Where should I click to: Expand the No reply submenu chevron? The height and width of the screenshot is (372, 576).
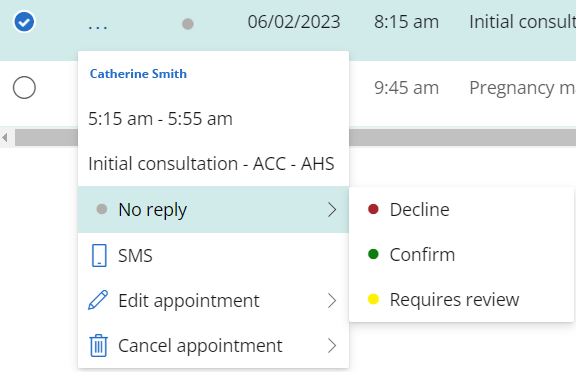click(332, 209)
